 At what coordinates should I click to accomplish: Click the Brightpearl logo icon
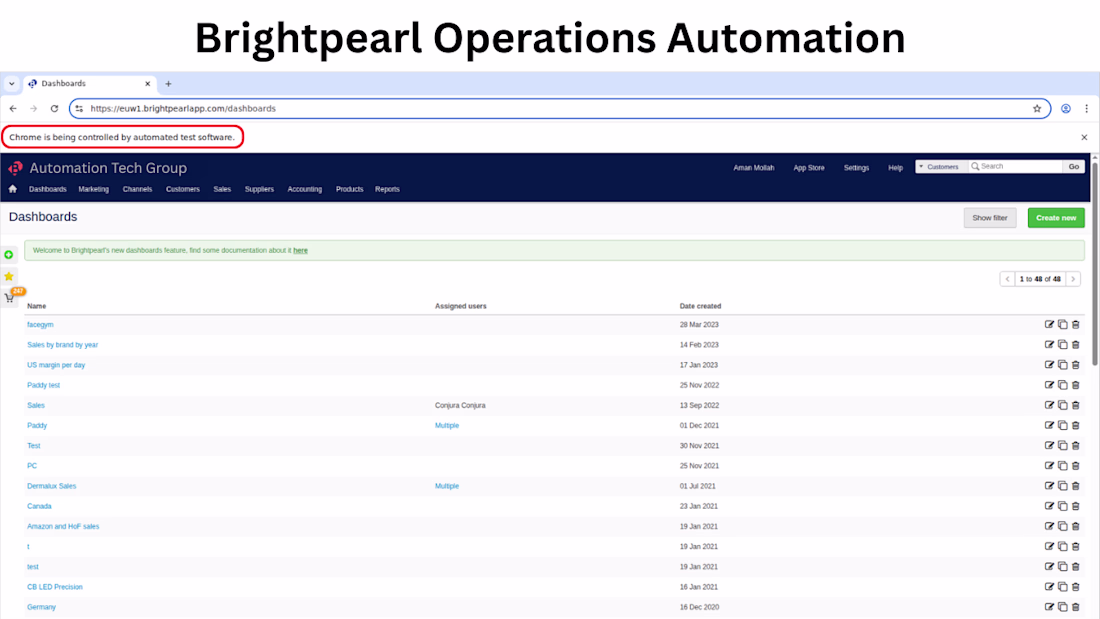click(15, 168)
